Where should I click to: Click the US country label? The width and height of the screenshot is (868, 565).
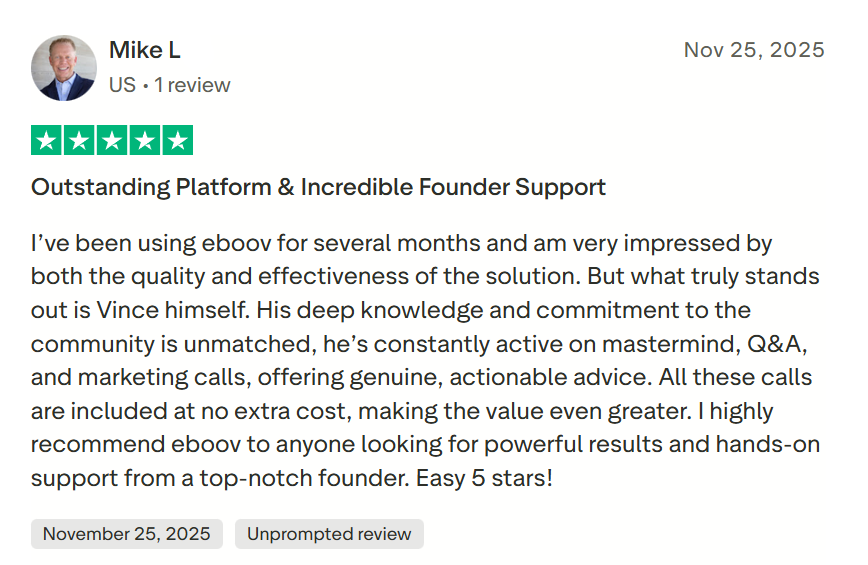click(122, 85)
